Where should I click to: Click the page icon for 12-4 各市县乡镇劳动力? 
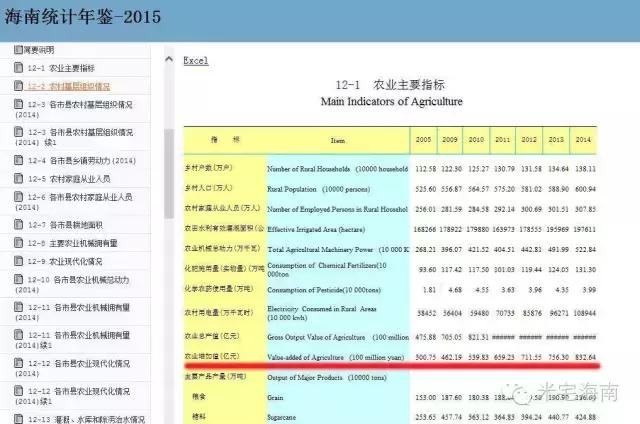coord(18,160)
